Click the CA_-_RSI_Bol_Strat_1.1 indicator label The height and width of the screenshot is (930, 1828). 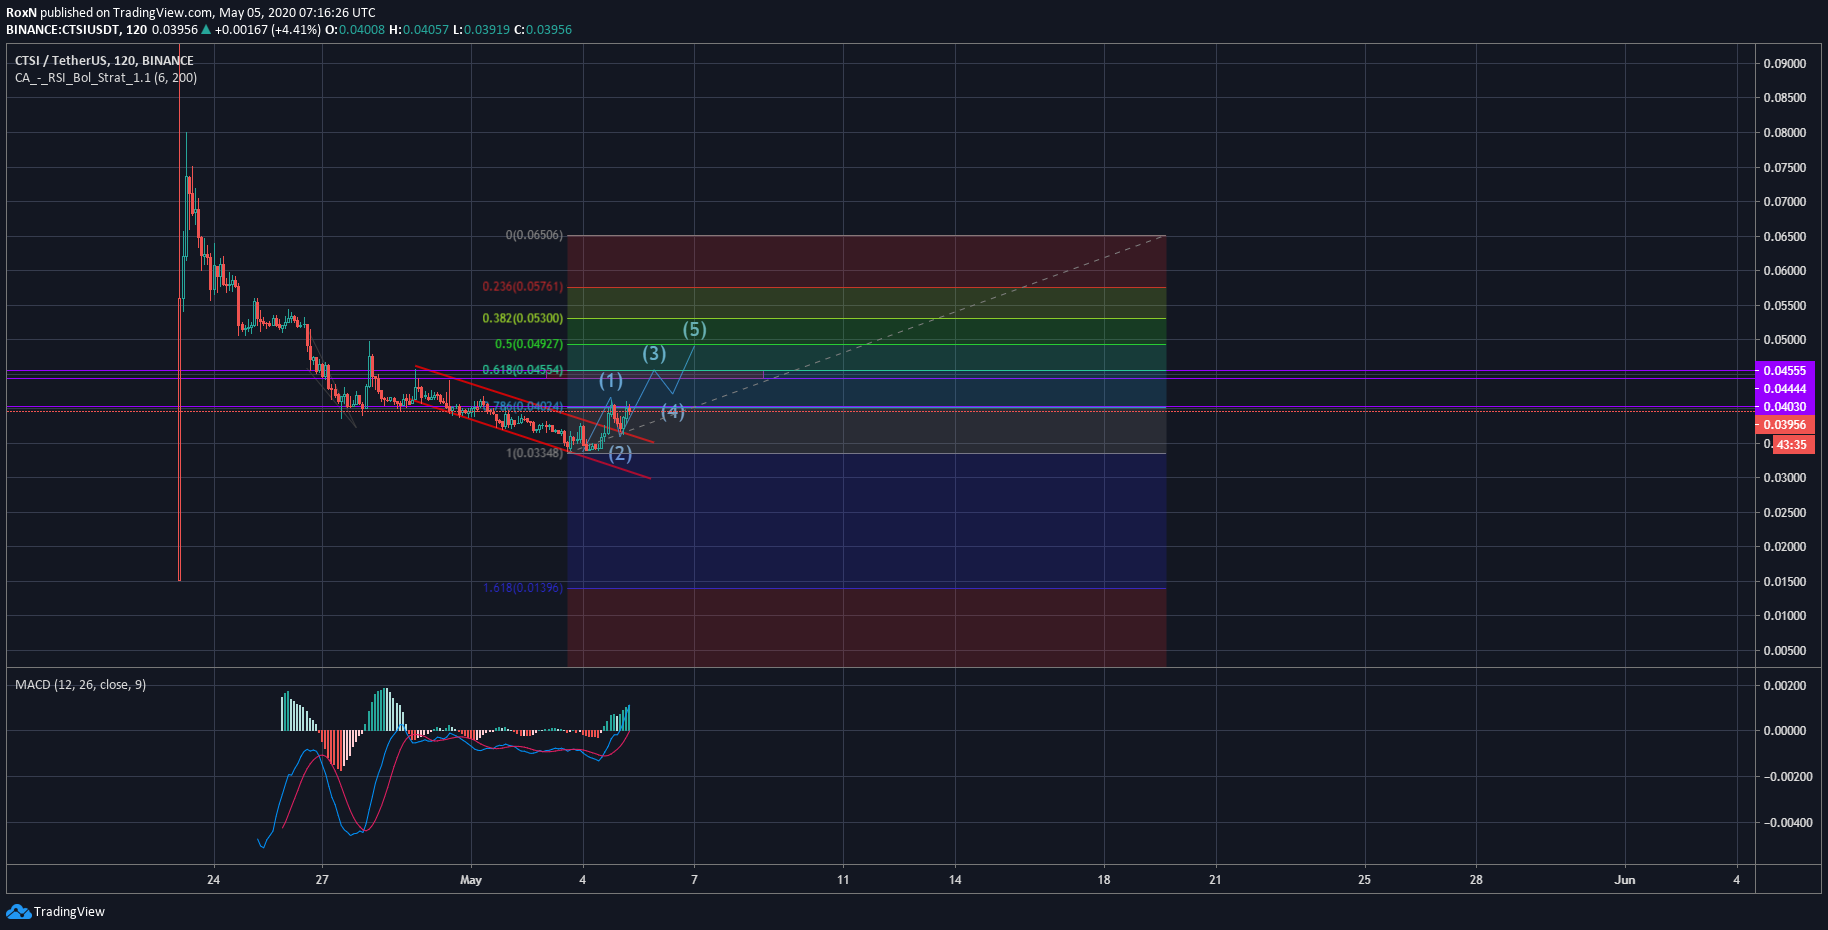point(106,77)
